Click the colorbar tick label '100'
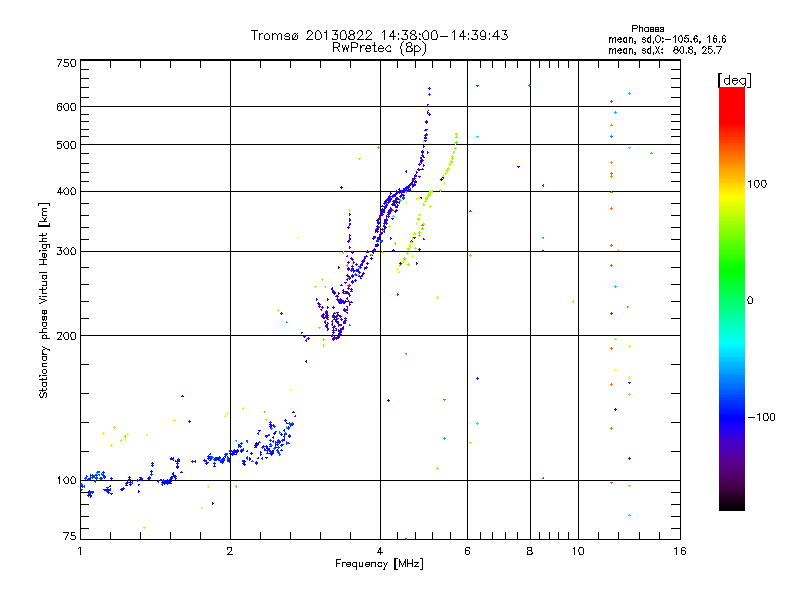Viewport: 800px width, 600px height. click(x=757, y=184)
